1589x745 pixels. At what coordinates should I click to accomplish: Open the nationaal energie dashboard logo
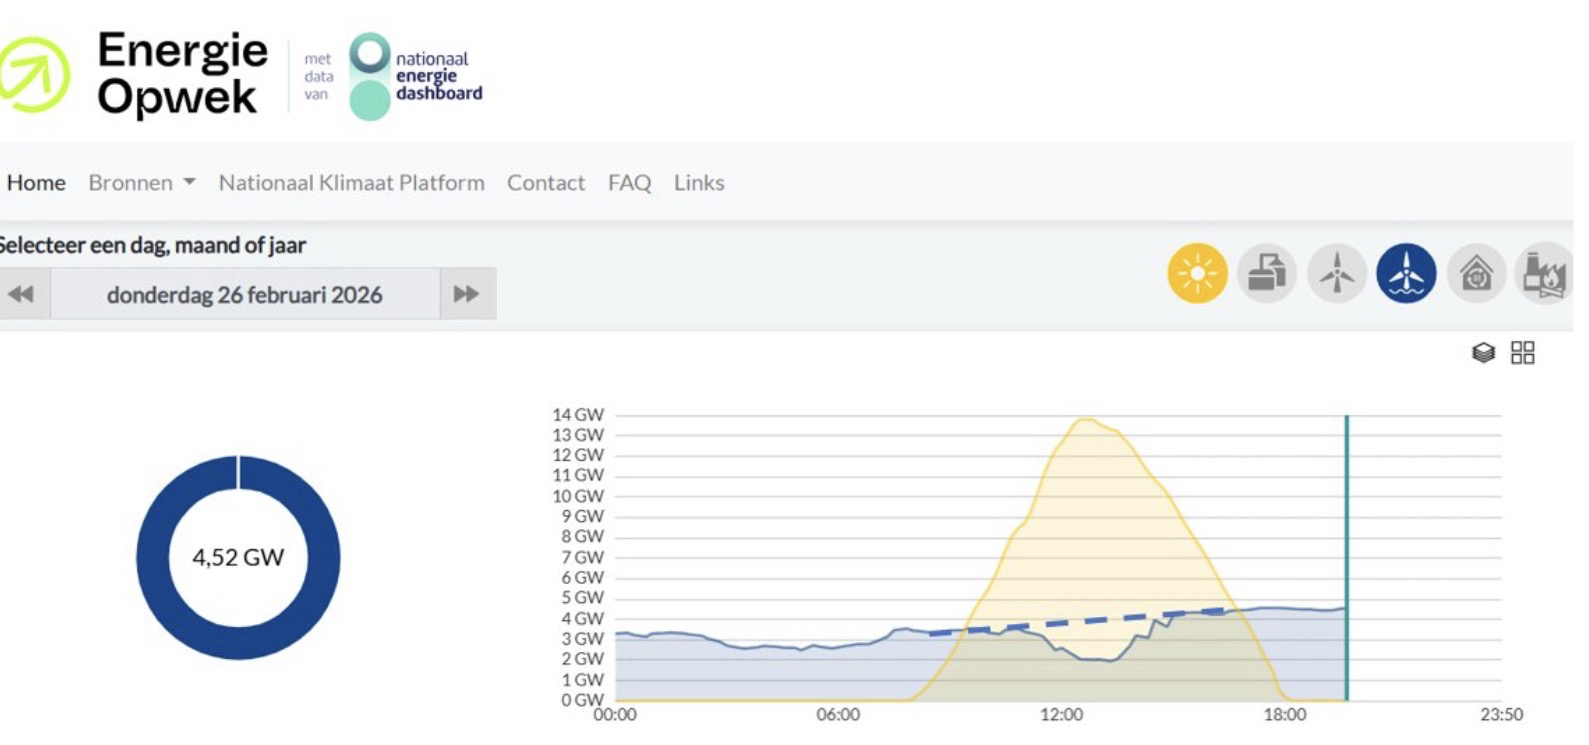415,77
